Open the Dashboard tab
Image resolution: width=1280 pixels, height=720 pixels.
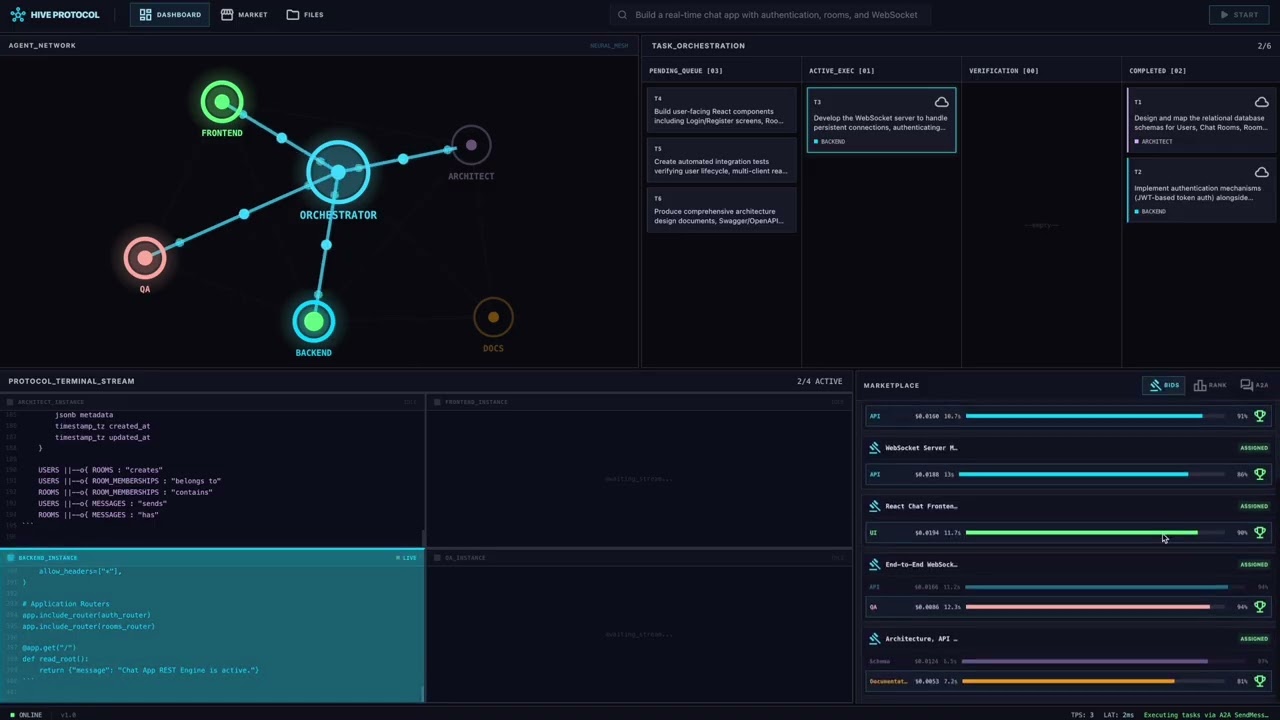(170, 15)
